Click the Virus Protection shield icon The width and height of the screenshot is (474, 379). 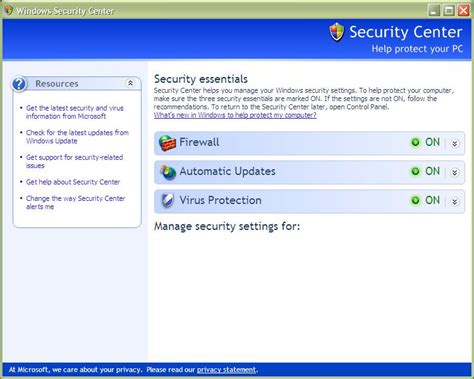pyautogui.click(x=167, y=201)
